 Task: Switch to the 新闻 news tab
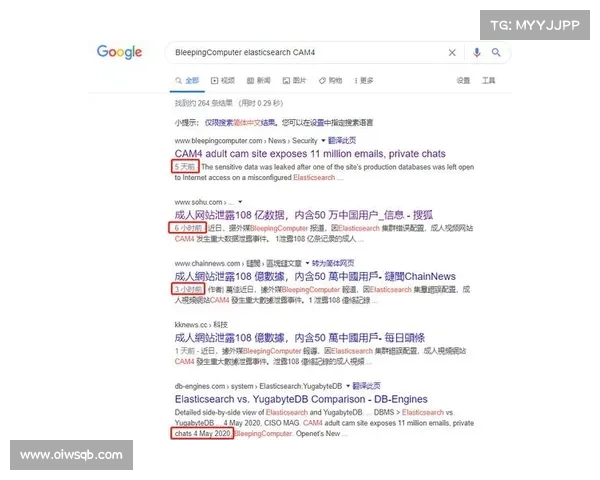pyautogui.click(x=259, y=80)
